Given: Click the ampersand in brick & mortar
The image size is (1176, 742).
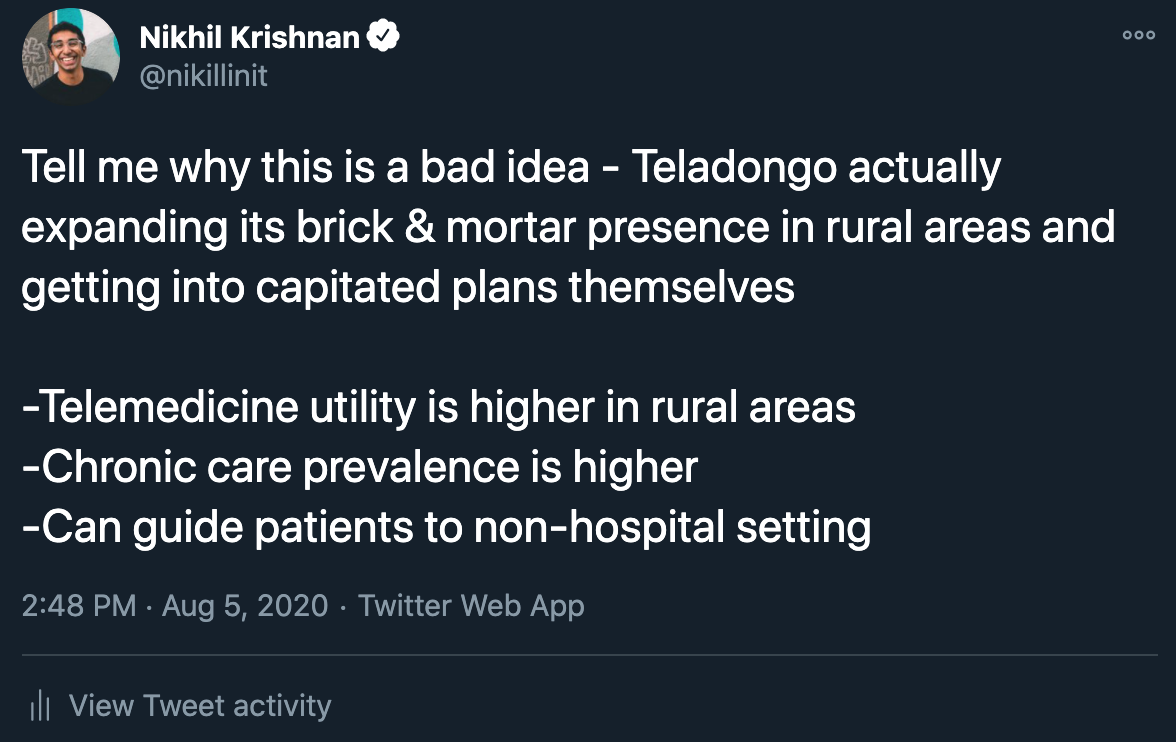Looking at the screenshot, I should tap(420, 227).
